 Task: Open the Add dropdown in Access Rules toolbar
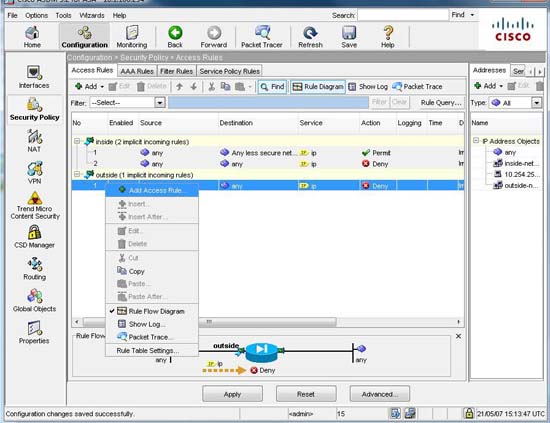pyautogui.click(x=102, y=87)
